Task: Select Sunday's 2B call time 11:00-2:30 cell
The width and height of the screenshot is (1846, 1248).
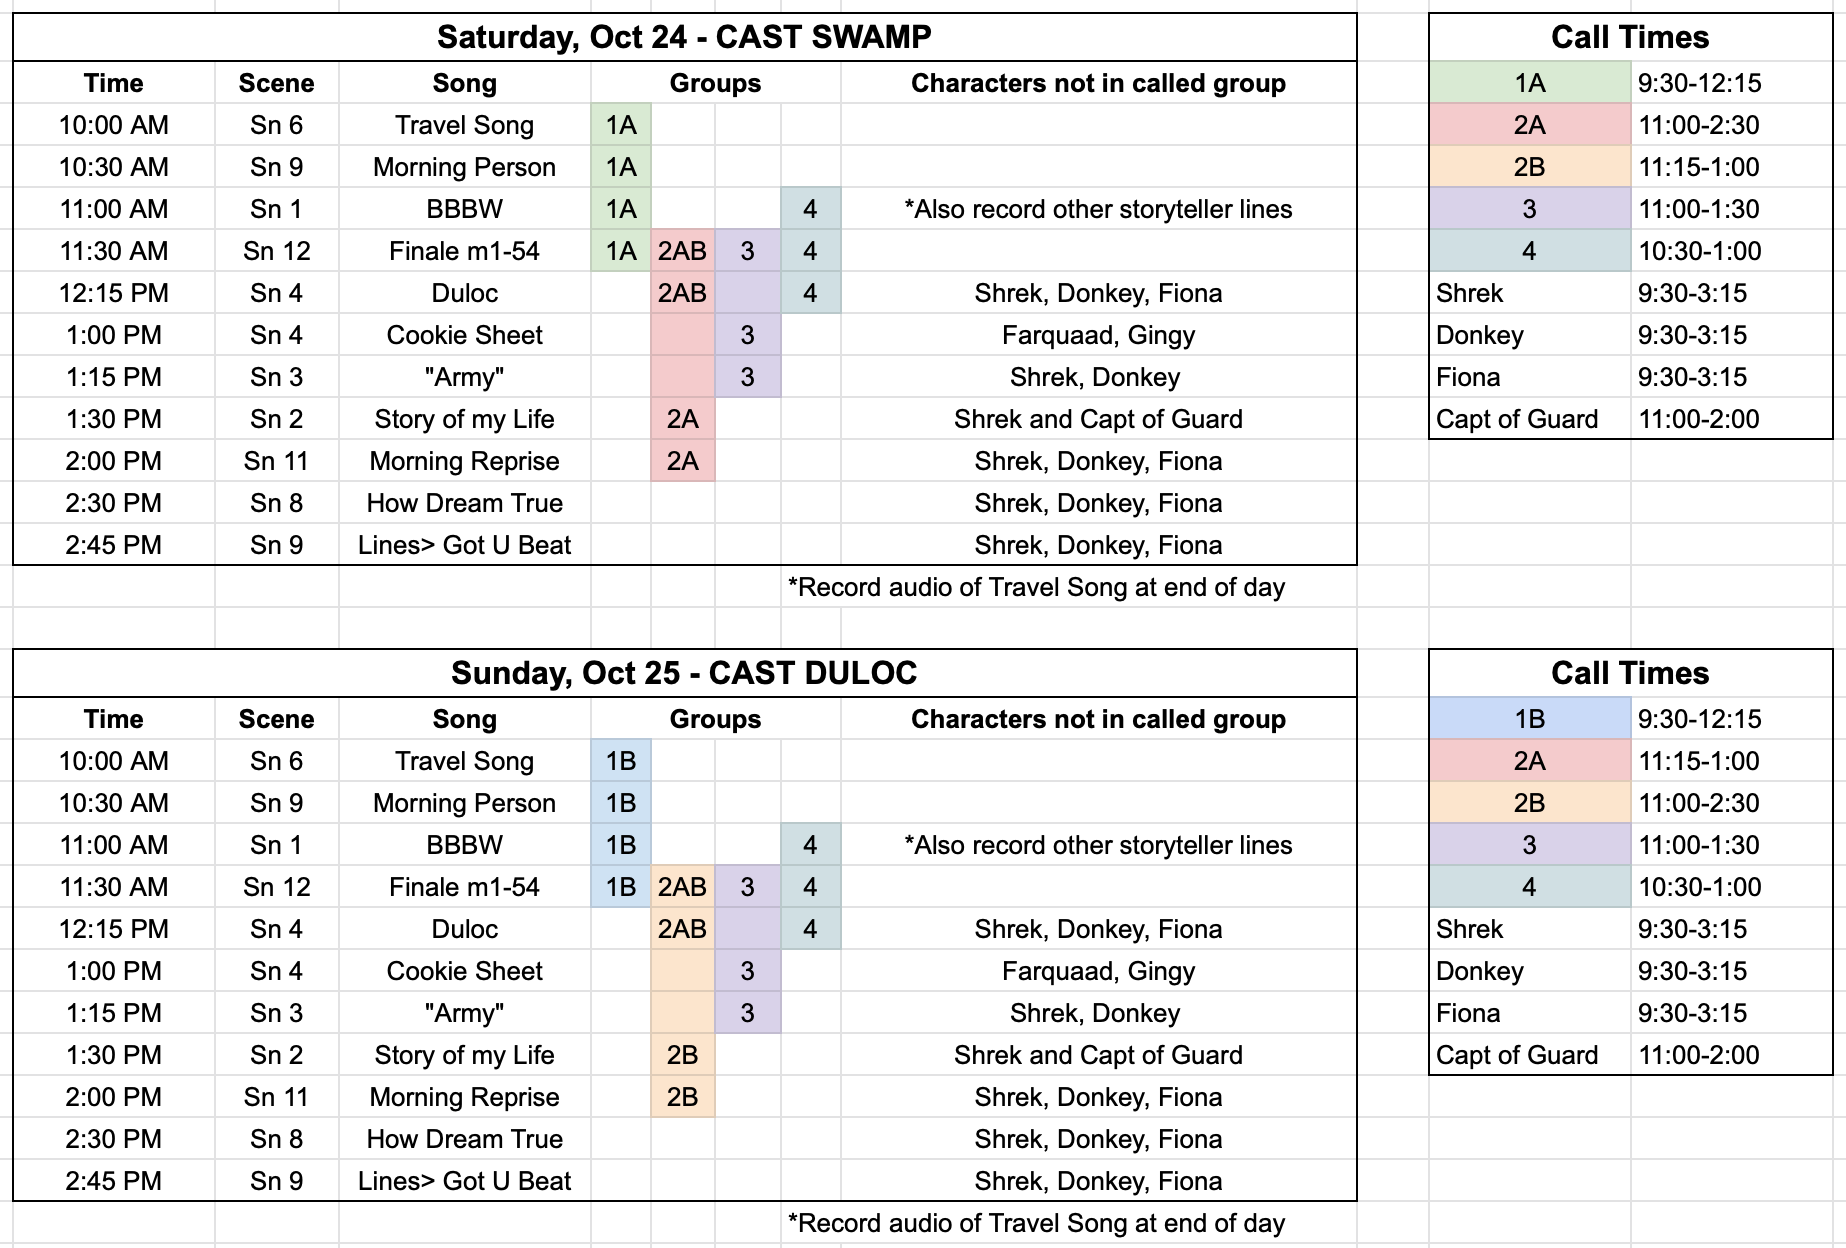Action: pyautogui.click(x=1732, y=803)
